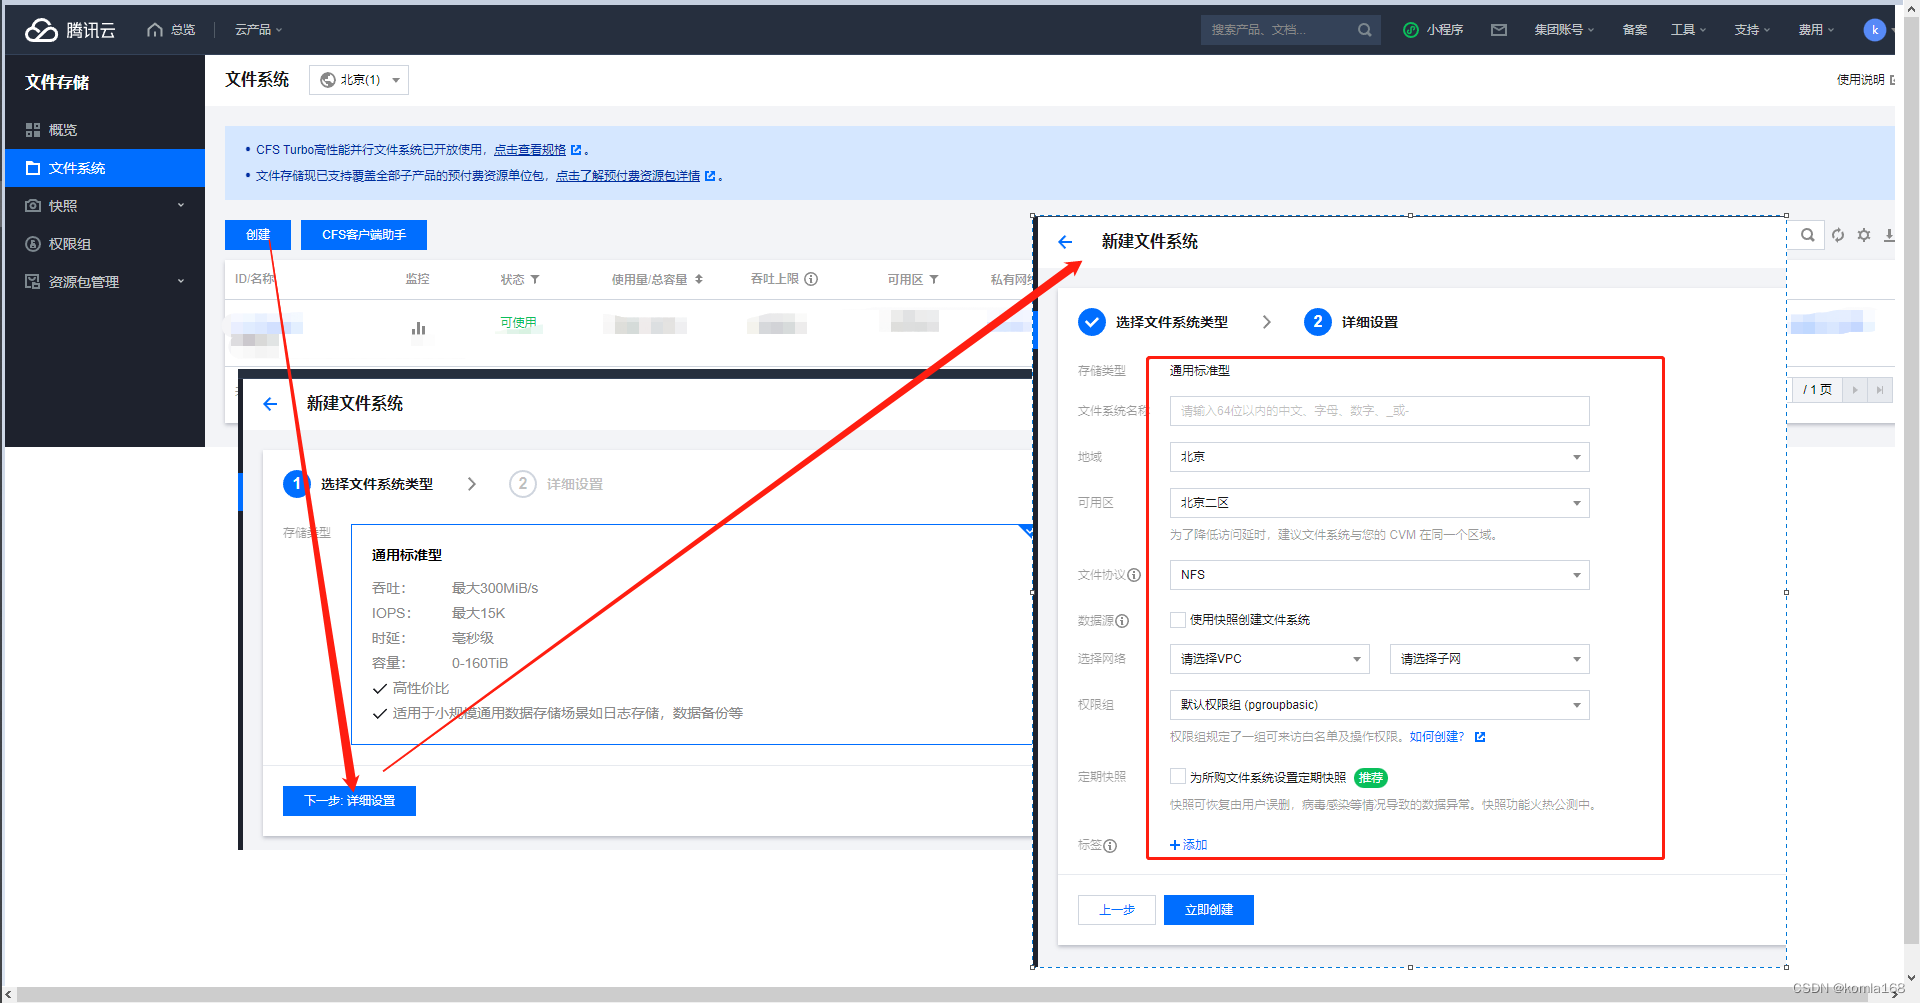The height and width of the screenshot is (1003, 1920).
Task: Click info icon next to 吞吐上限
Action: click(811, 279)
